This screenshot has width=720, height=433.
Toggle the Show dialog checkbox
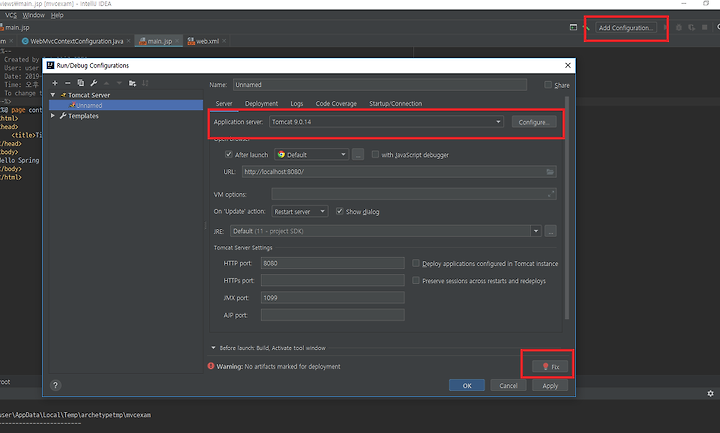[x=340, y=211]
